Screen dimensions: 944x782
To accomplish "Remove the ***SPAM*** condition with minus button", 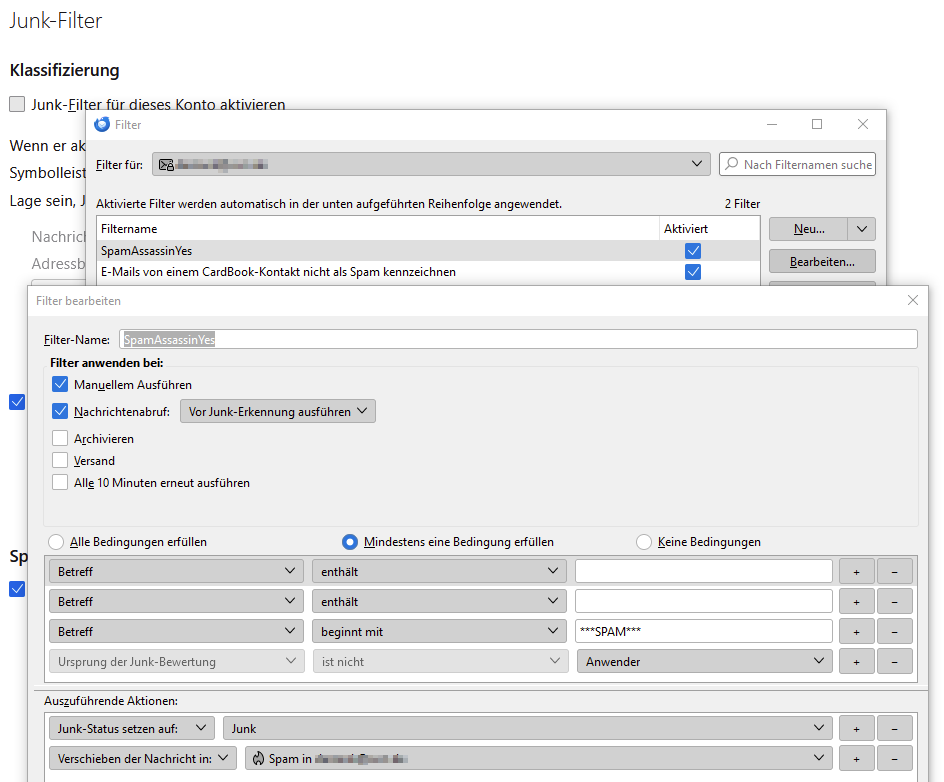I will click(x=894, y=632).
